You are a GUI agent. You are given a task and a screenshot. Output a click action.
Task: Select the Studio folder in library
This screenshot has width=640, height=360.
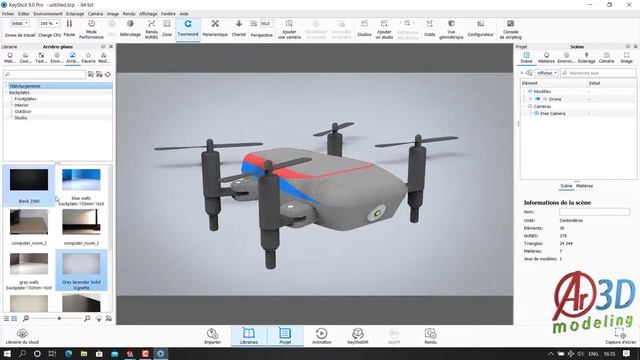[21, 118]
